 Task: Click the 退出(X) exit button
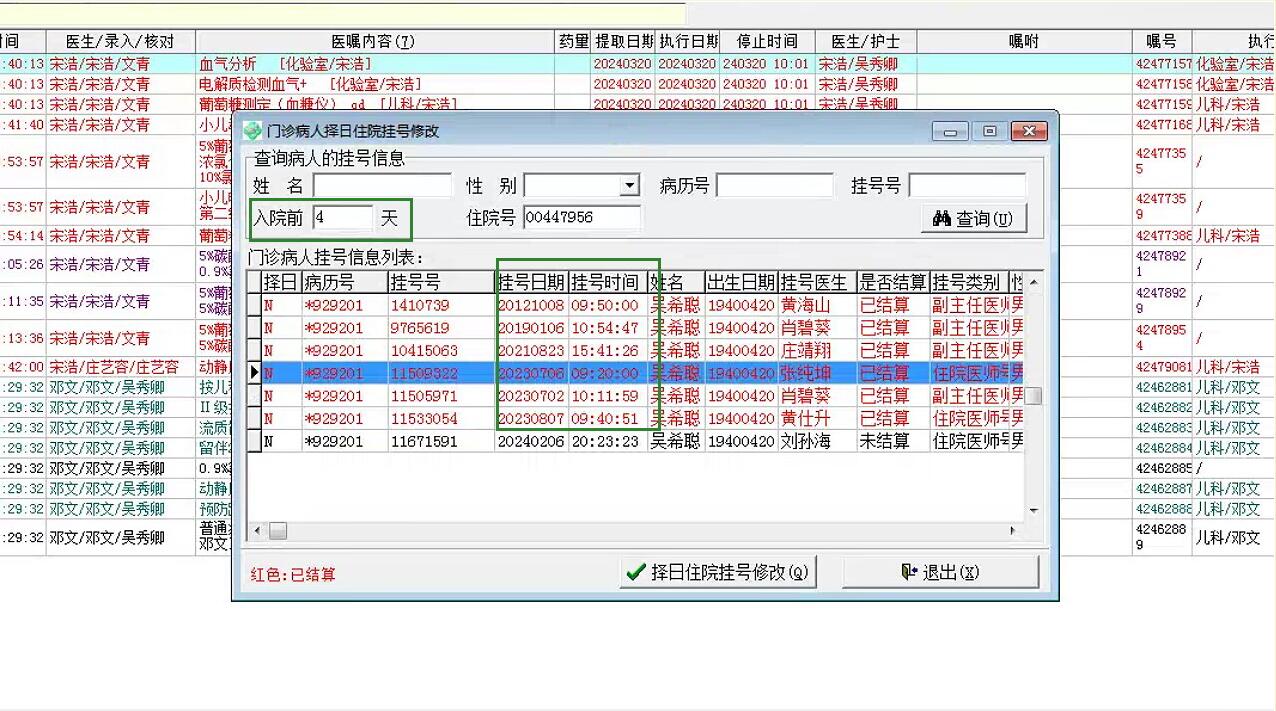940,572
